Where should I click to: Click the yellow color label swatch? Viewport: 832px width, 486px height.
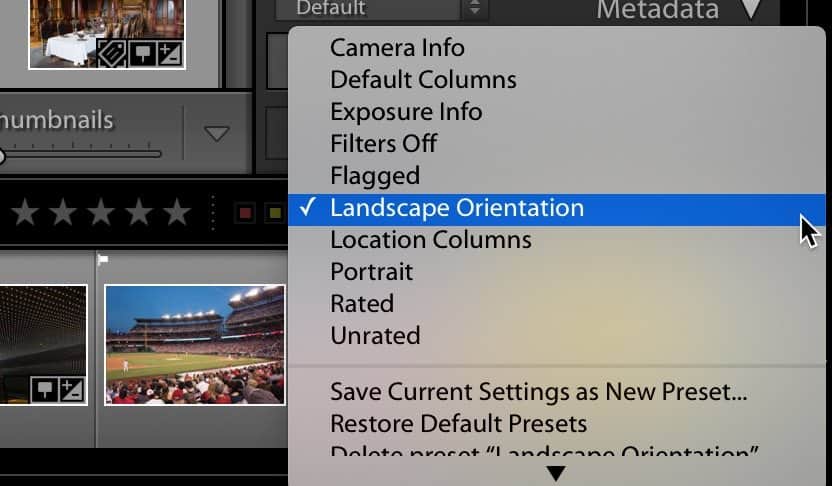(x=275, y=213)
